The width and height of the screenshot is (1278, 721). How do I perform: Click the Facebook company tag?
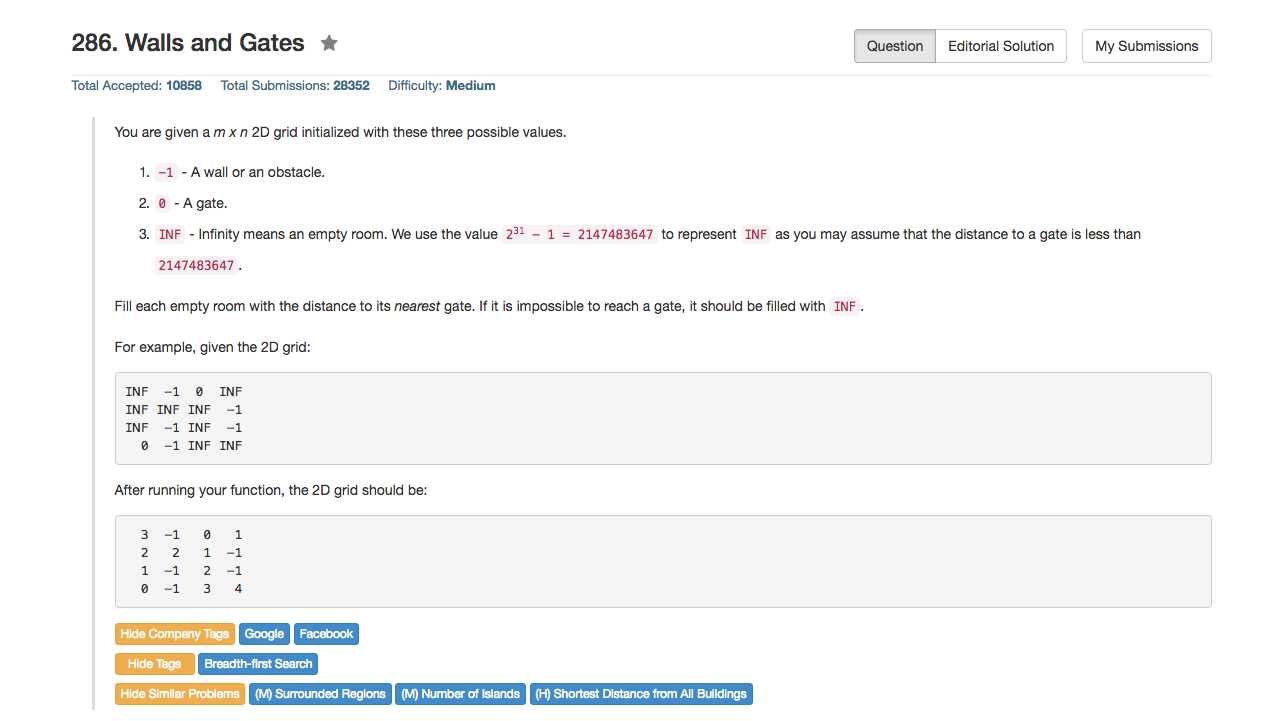point(326,634)
